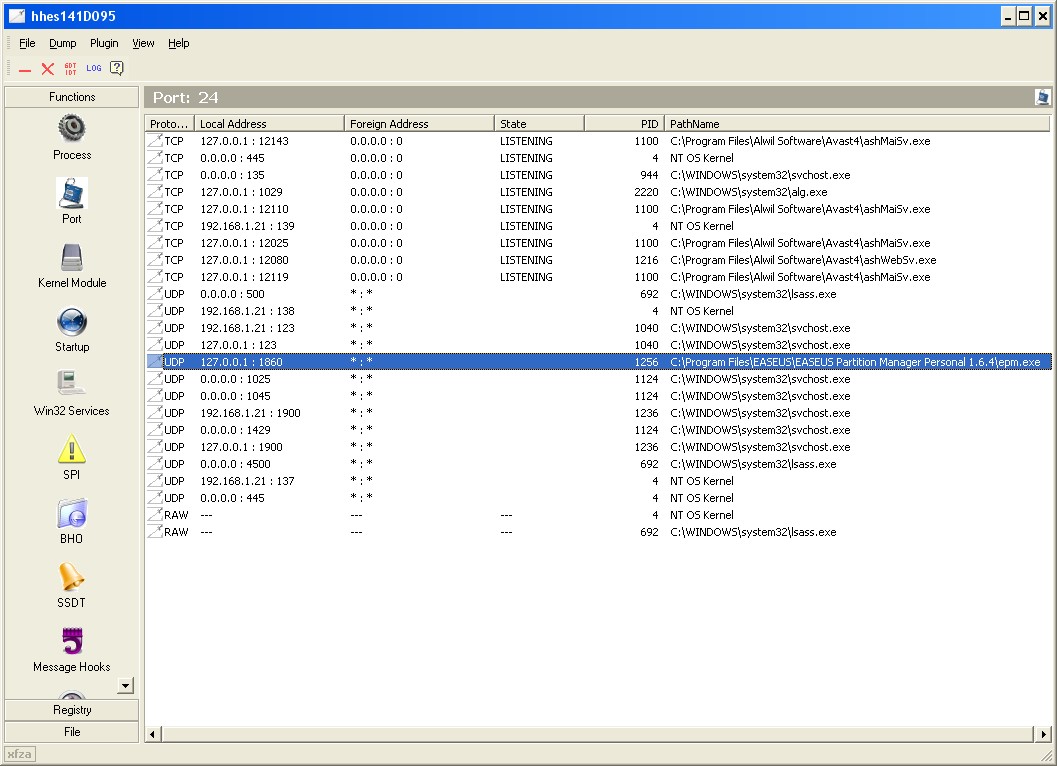Image resolution: width=1057 pixels, height=766 pixels.
Task: Click the icon at right of Port header
Action: point(1042,97)
